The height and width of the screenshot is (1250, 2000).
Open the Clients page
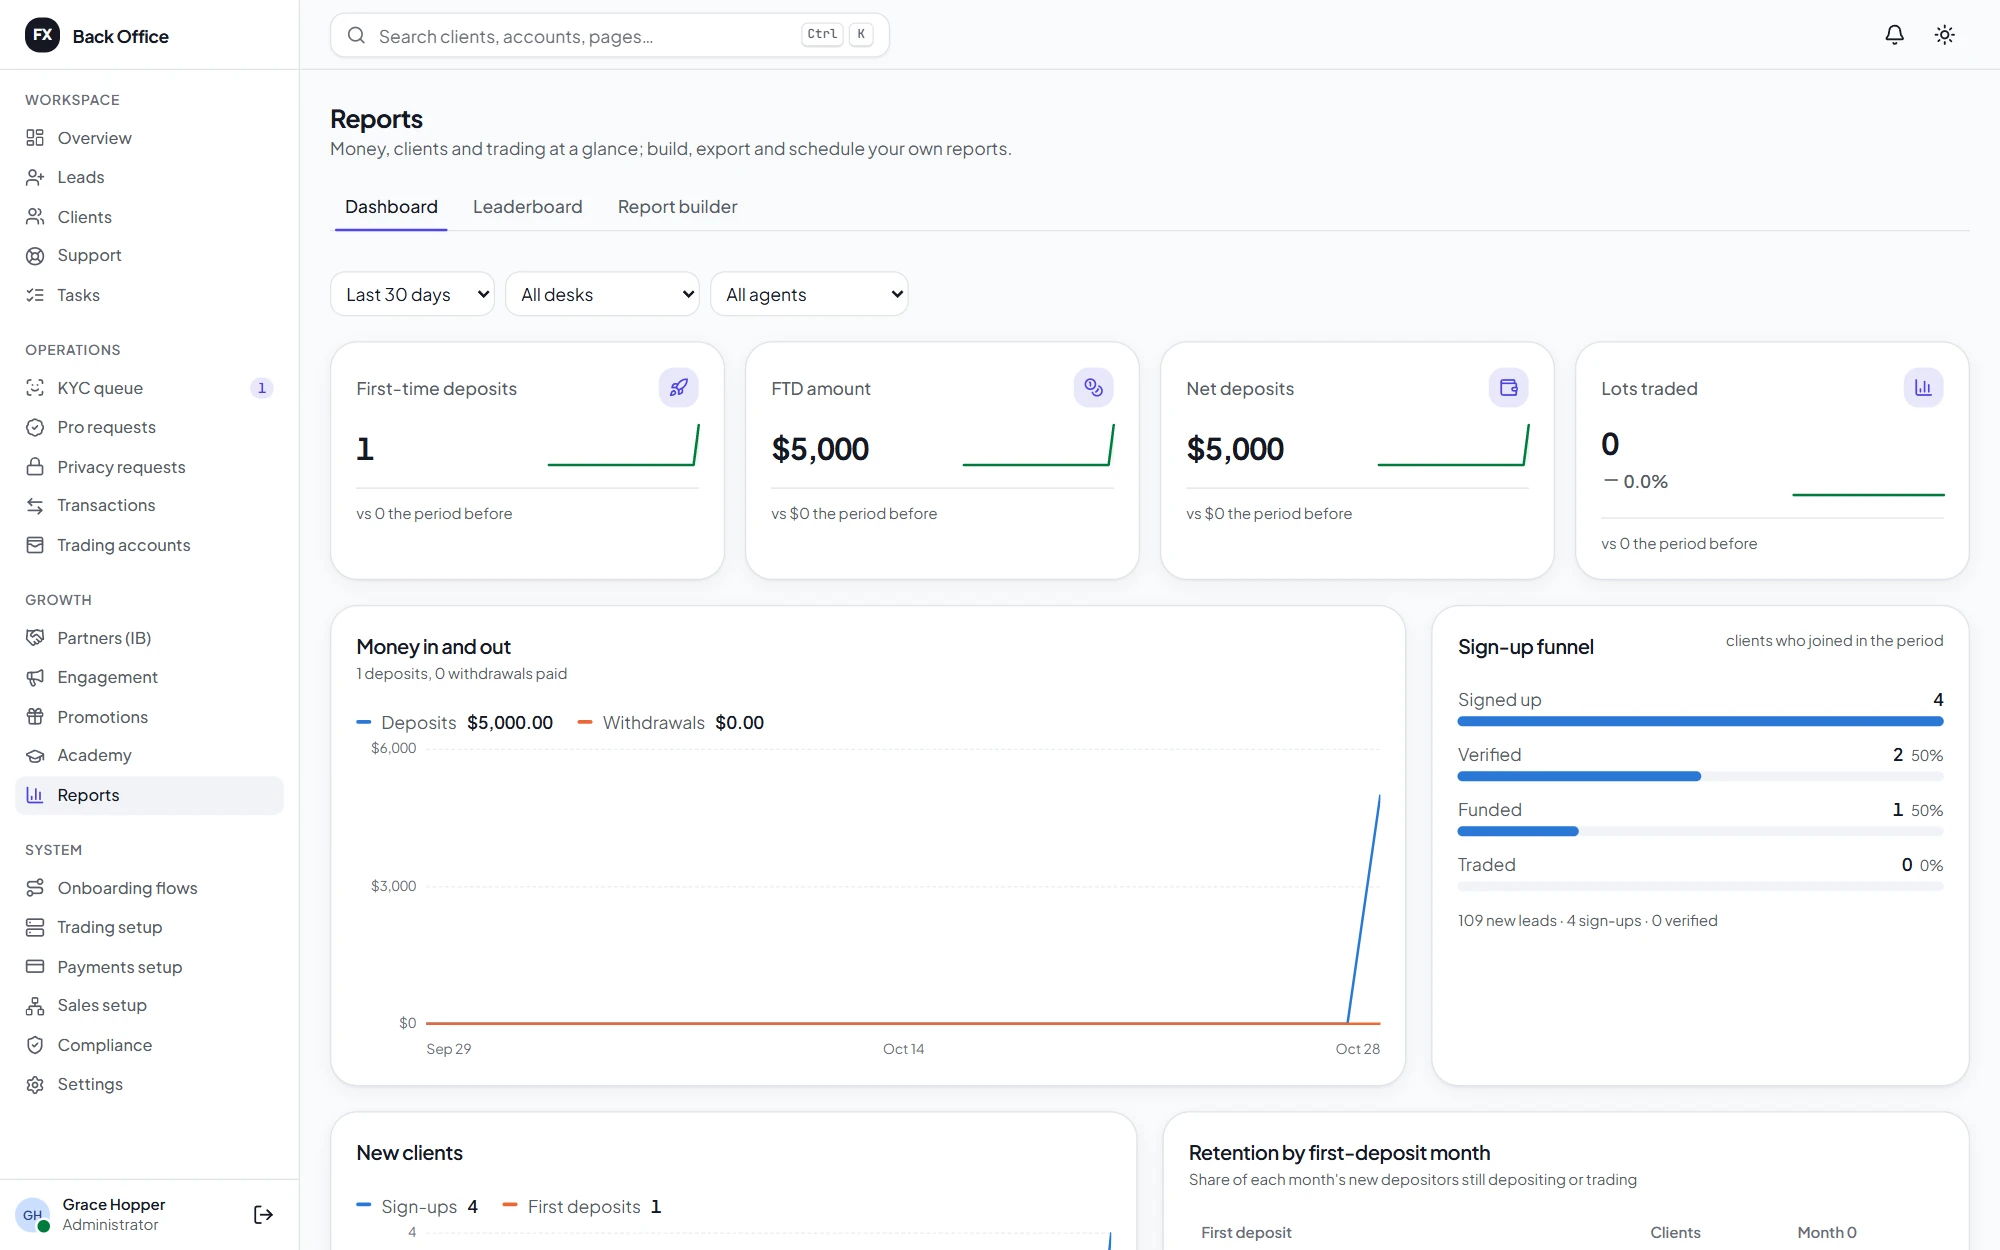point(149,217)
